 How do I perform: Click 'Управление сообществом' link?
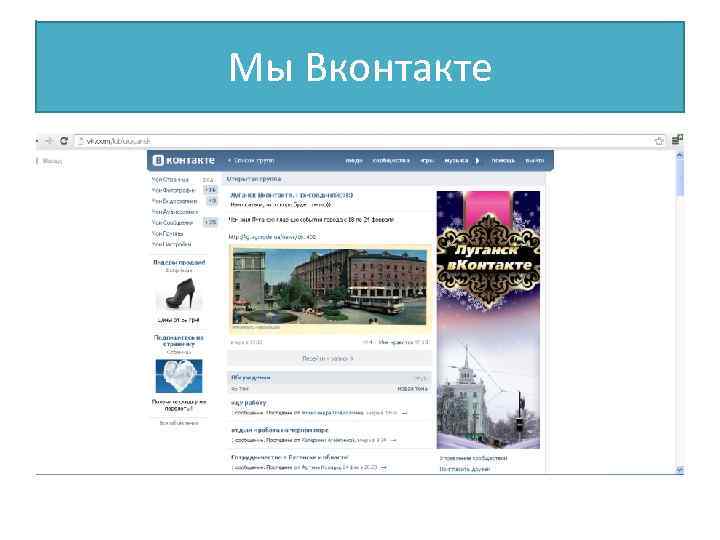point(473,458)
